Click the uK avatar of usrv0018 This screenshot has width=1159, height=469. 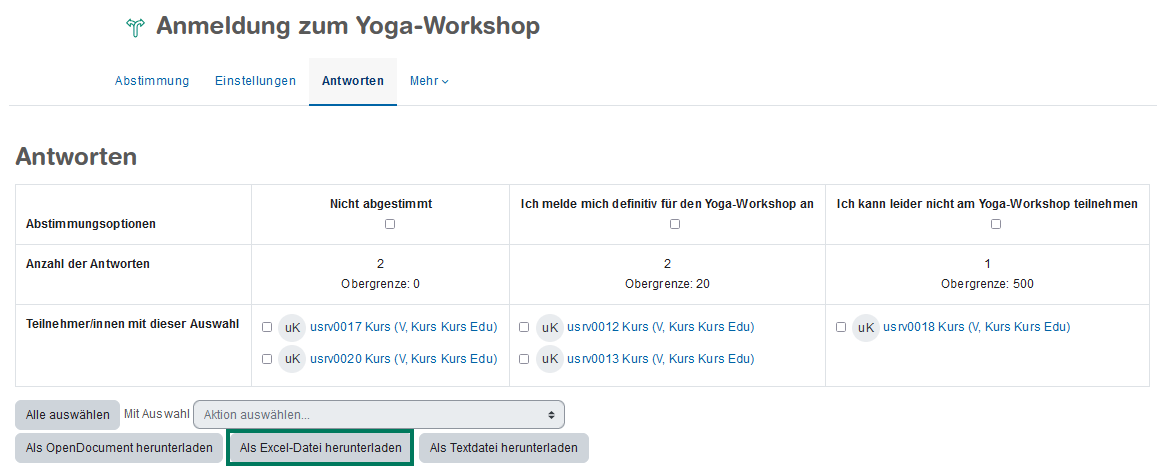[865, 327]
